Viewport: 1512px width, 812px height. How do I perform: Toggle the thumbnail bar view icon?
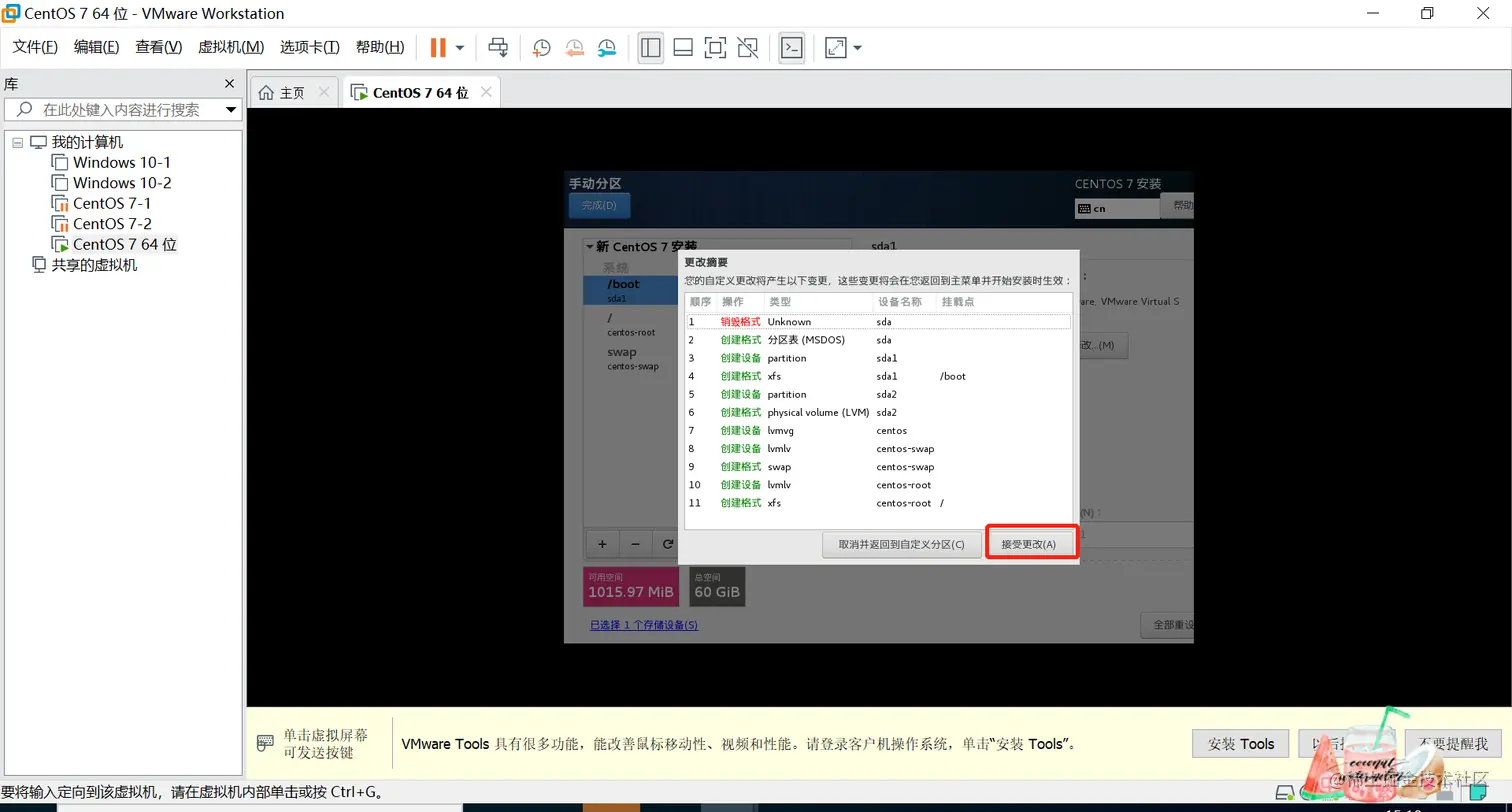coord(683,47)
